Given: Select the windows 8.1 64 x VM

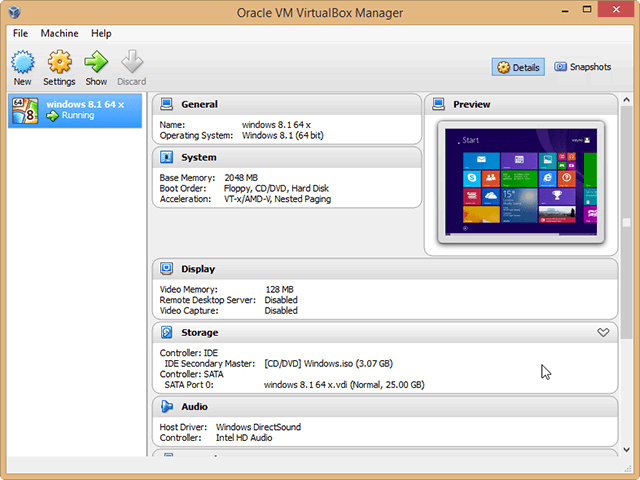Looking at the screenshot, I should [x=75, y=110].
